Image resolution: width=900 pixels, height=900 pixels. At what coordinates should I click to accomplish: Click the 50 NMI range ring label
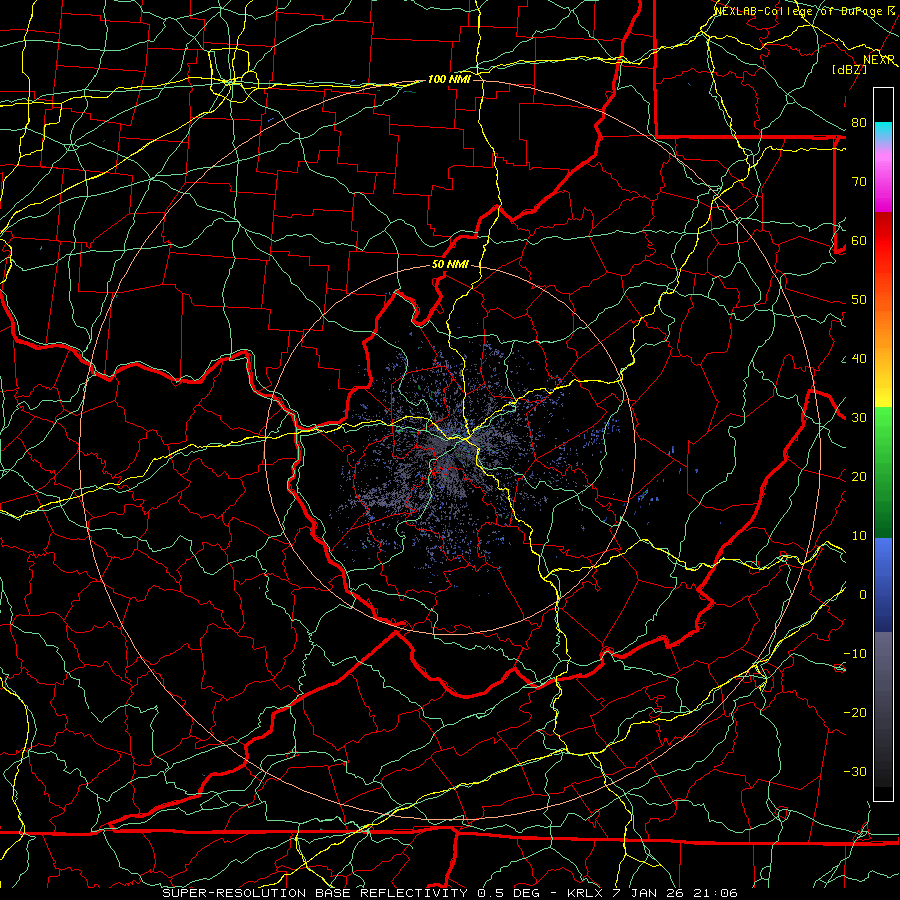450,265
